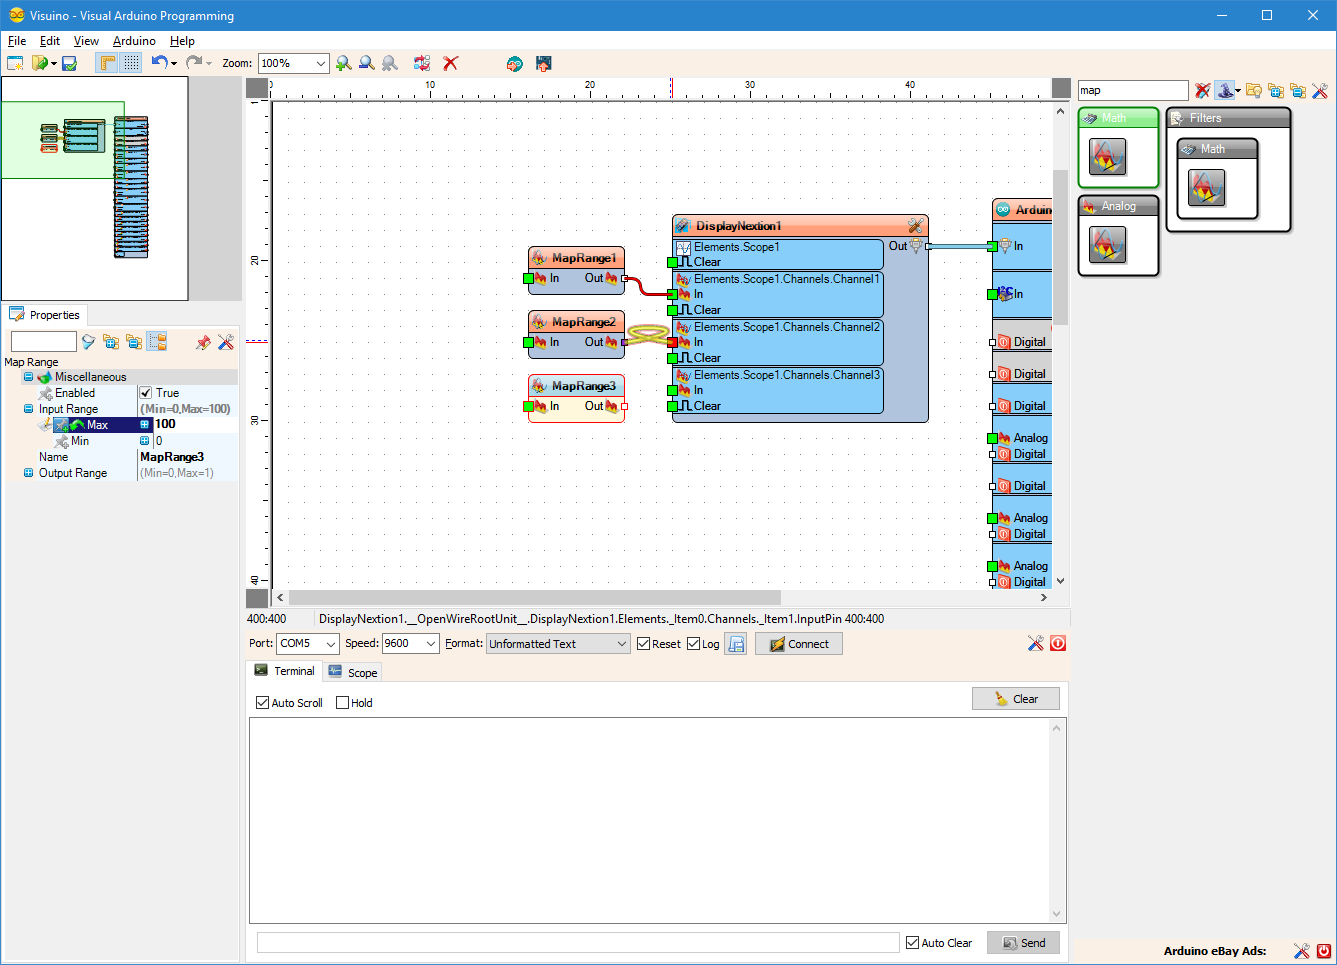Select the Math Map Range component thumbnail
The height and width of the screenshot is (965, 1337).
click(x=1107, y=157)
